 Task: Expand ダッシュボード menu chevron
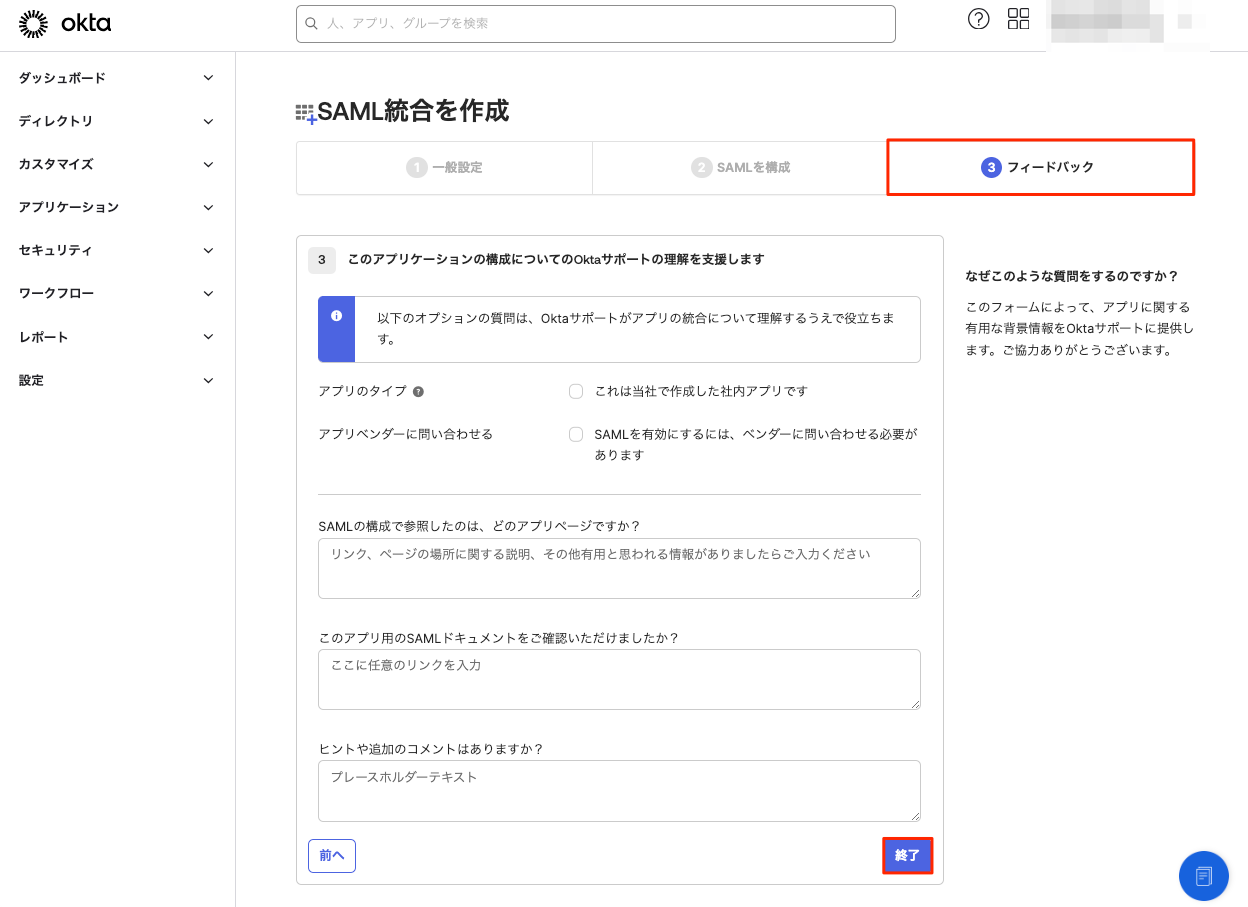tap(208, 78)
